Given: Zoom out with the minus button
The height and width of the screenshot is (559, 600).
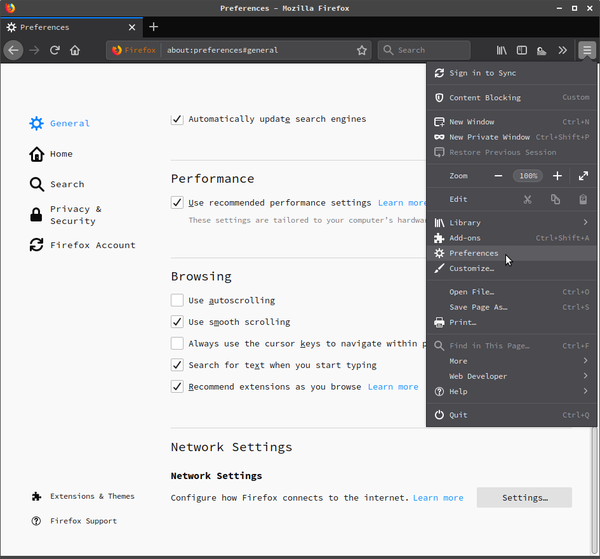Looking at the screenshot, I should [x=498, y=176].
